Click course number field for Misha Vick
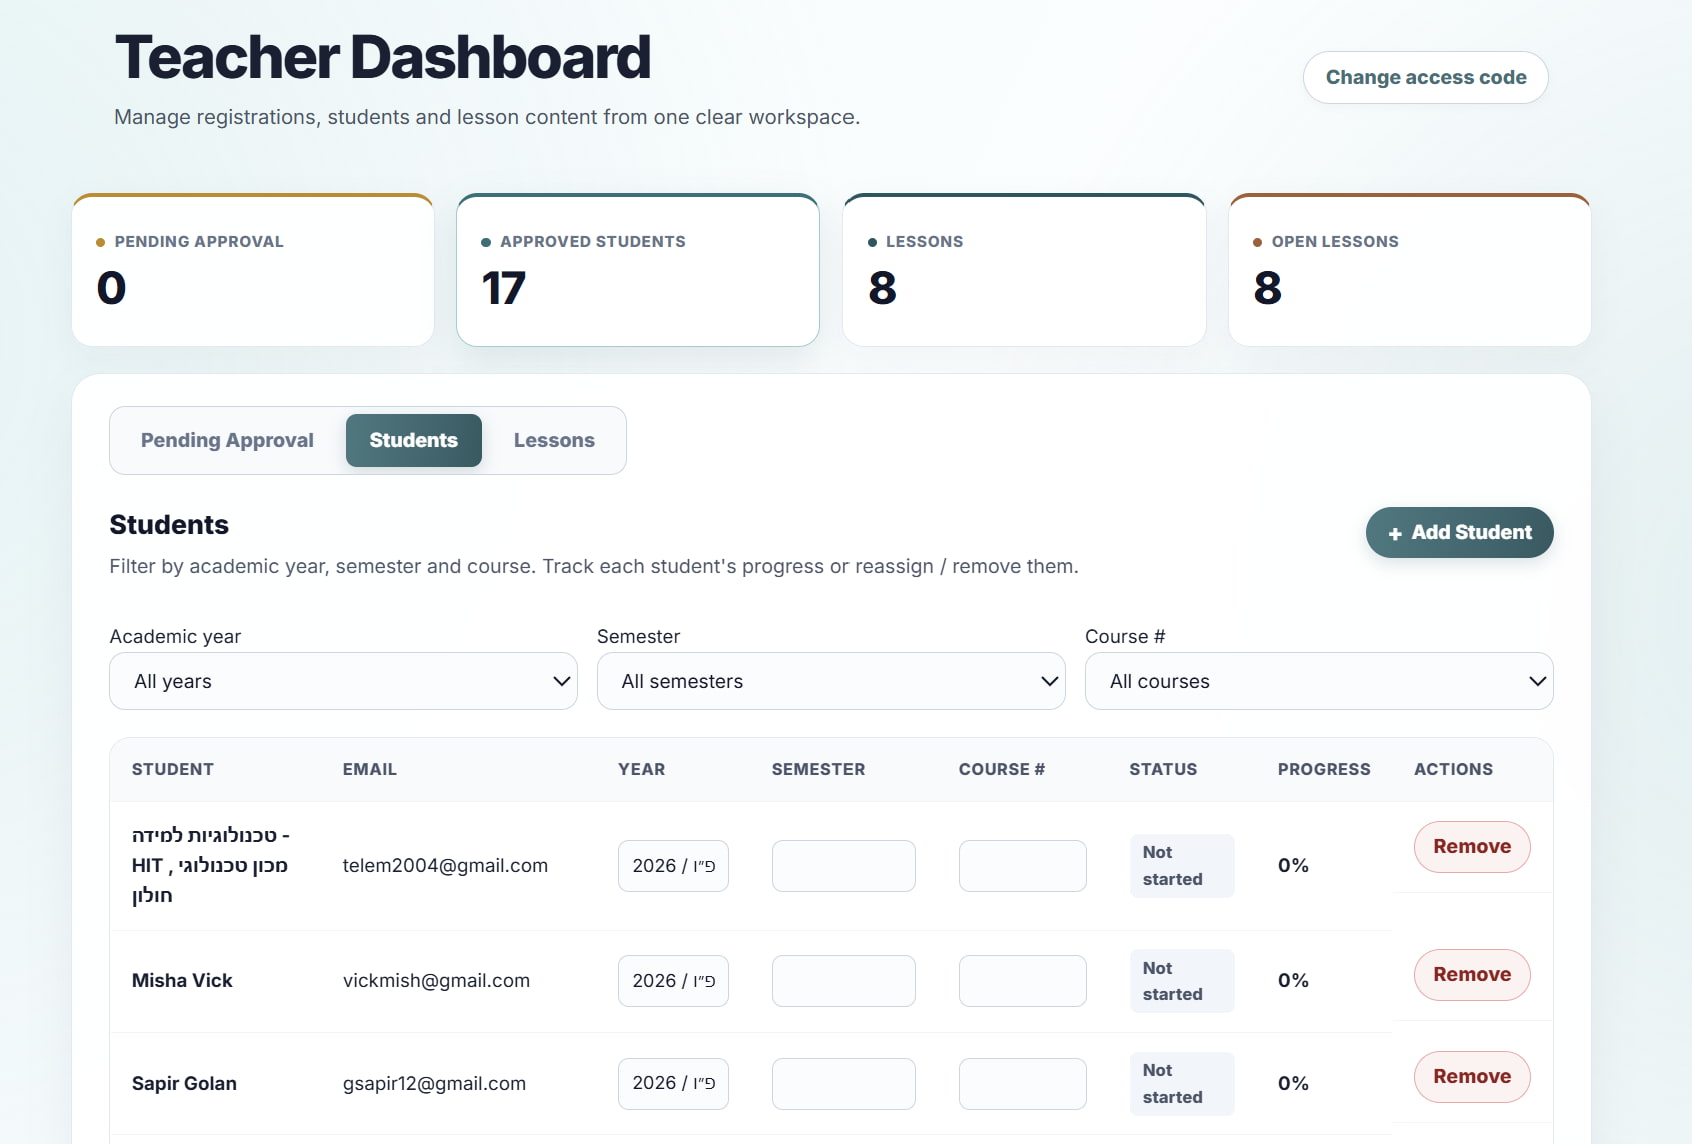 click(x=1022, y=981)
